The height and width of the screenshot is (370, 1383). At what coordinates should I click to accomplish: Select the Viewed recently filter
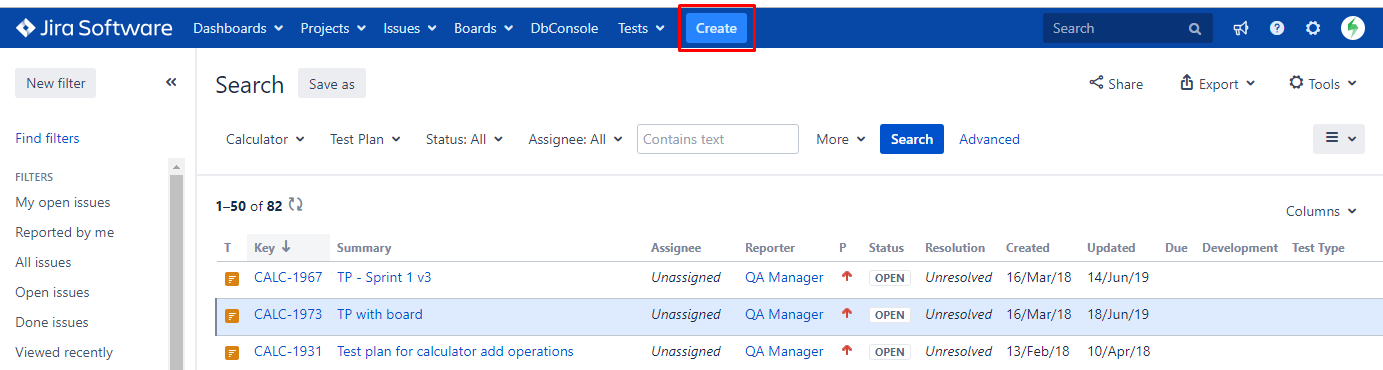click(64, 352)
